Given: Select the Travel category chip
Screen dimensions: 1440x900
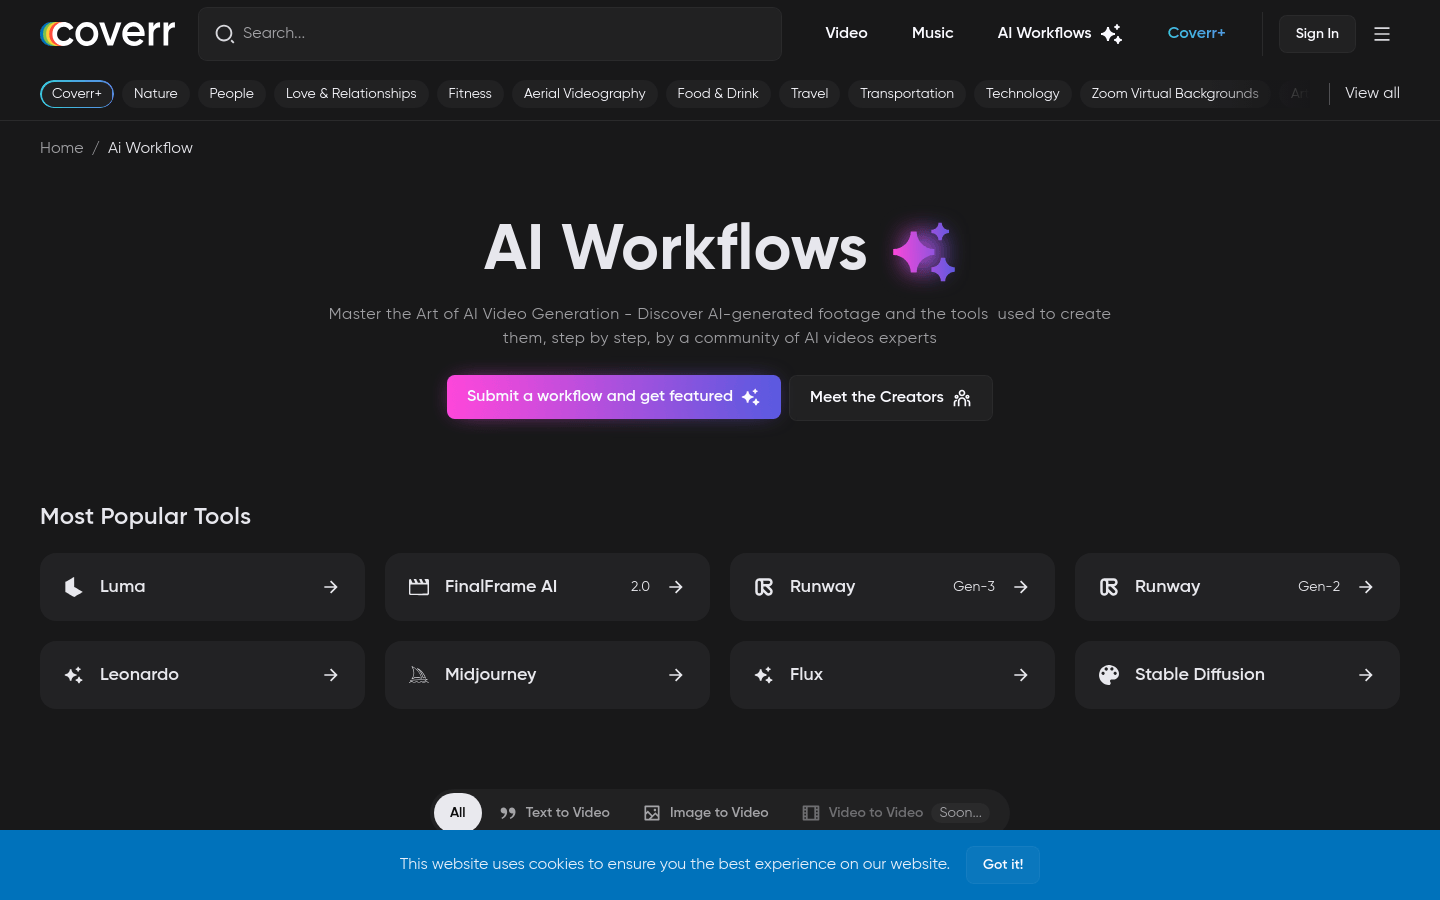Looking at the screenshot, I should [810, 94].
